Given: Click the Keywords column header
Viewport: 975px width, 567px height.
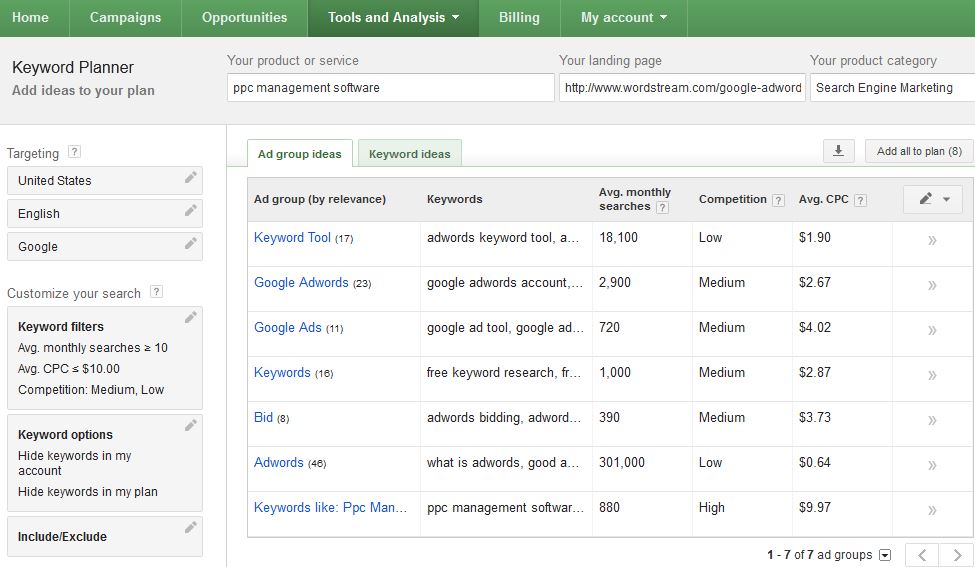Looking at the screenshot, I should coord(455,199).
